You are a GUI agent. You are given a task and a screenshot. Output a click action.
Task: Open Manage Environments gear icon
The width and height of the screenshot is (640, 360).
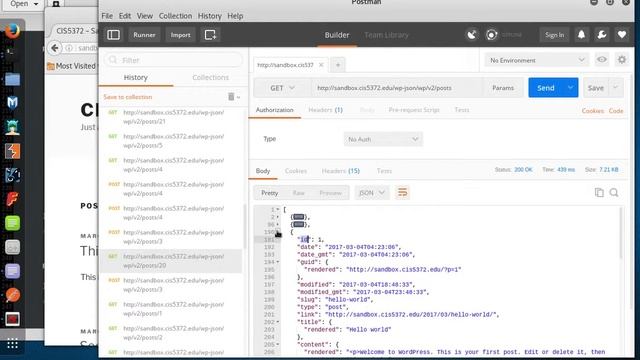coord(622,60)
